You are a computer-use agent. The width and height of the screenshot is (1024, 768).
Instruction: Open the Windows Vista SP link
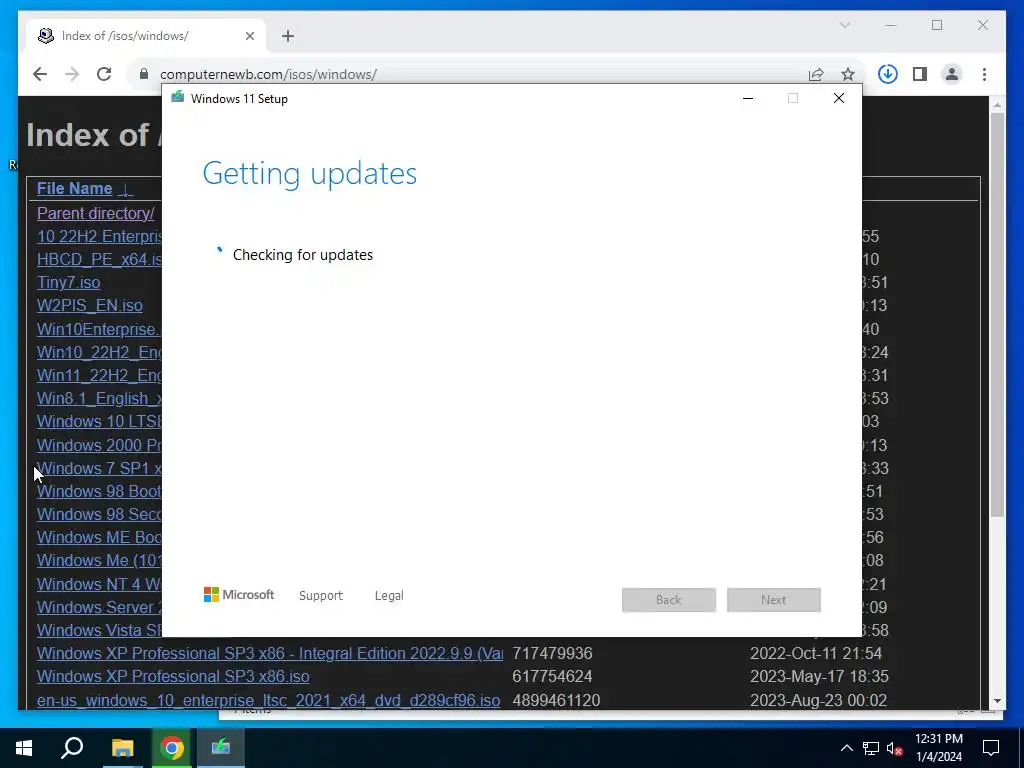99,630
